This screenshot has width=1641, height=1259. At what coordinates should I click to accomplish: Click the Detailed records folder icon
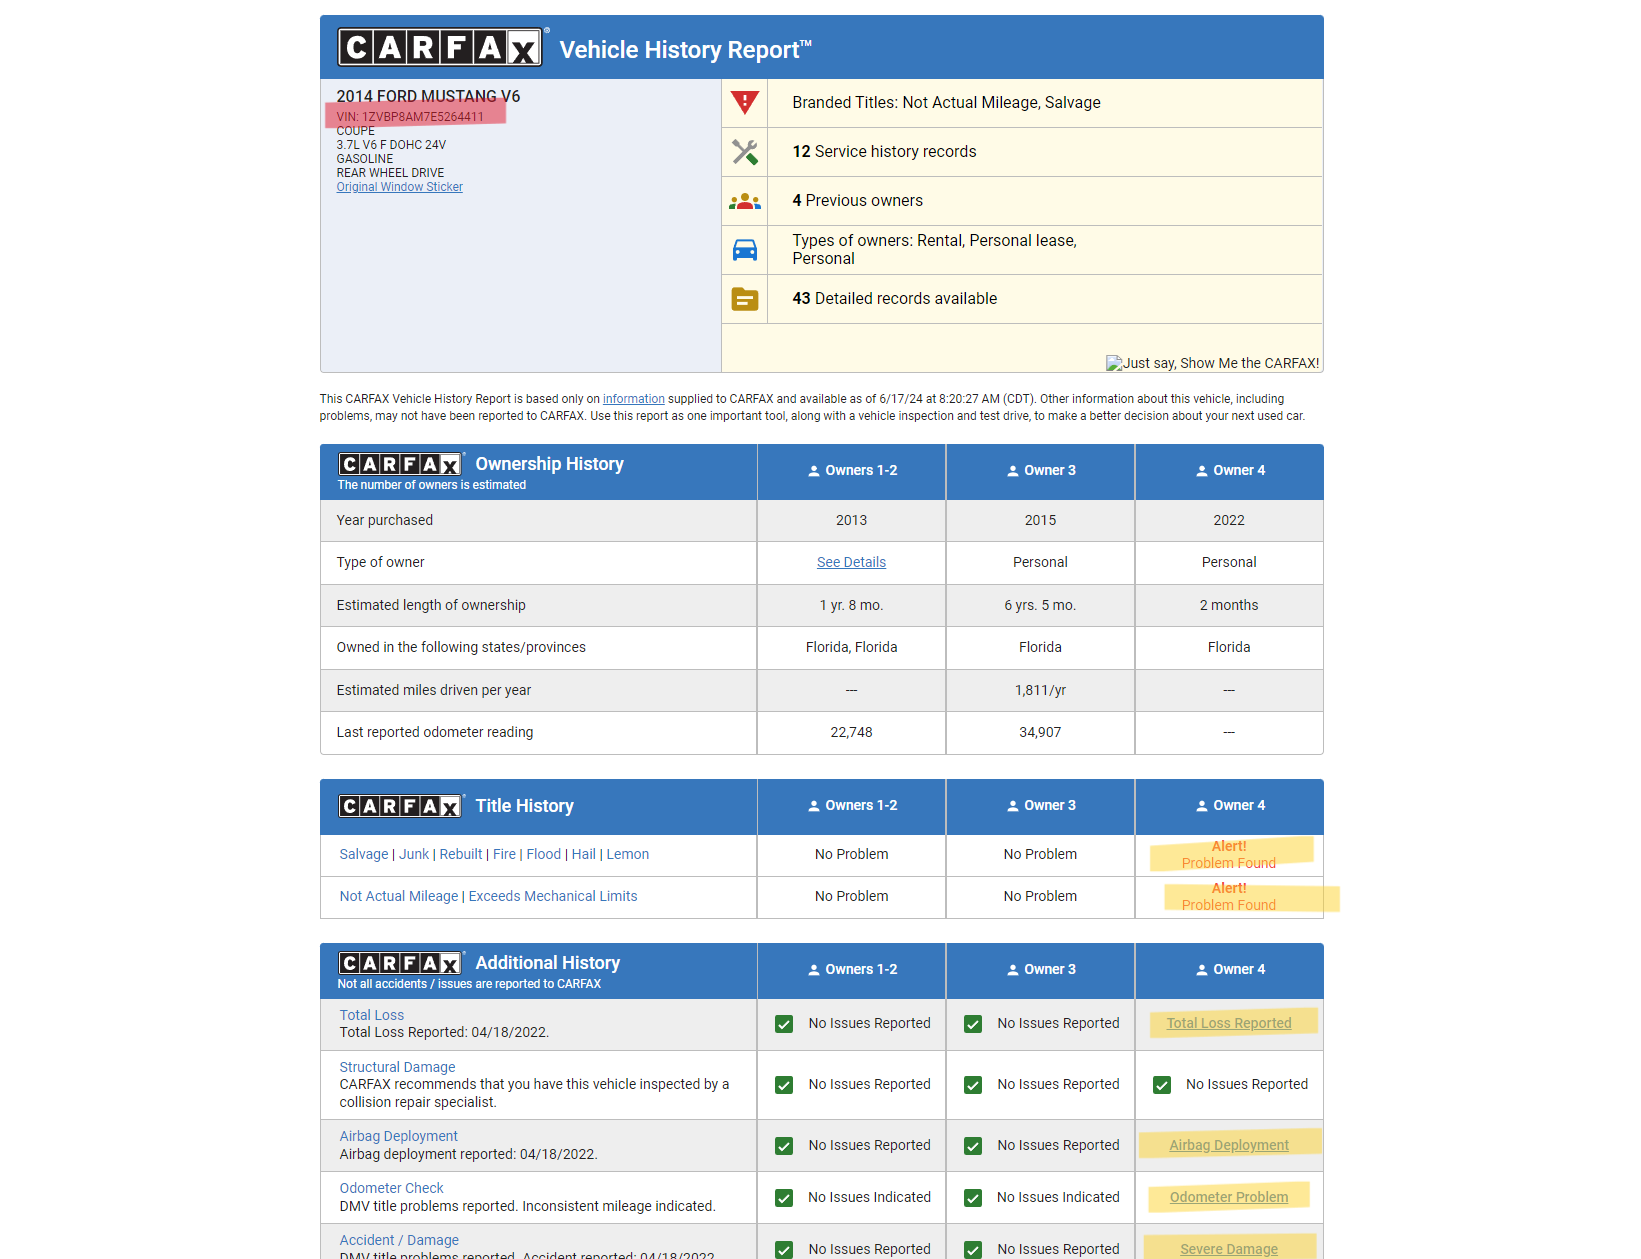745,299
